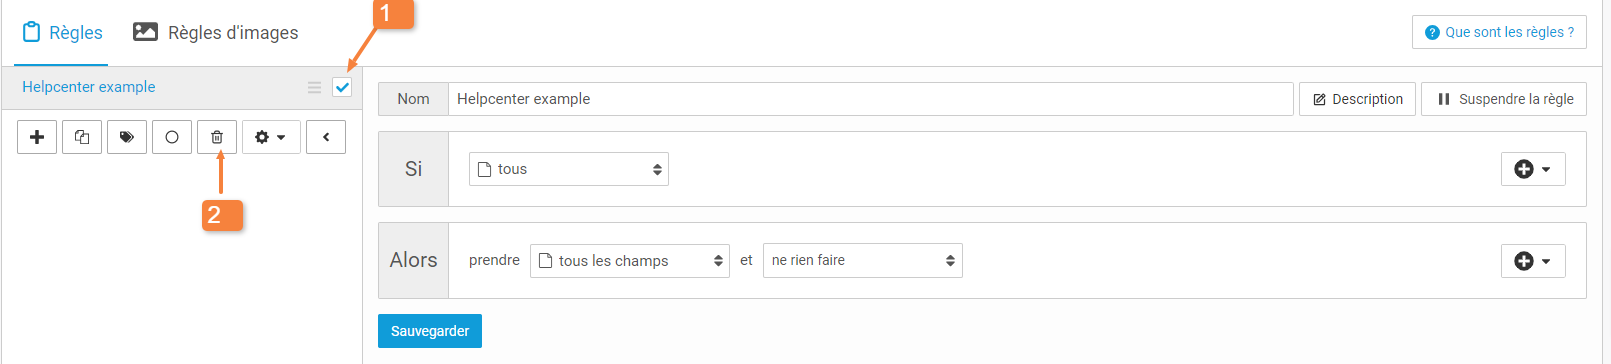Open the 'ne rien faire' action dropdown
Viewport: 1611px width, 364px height.
863,261
